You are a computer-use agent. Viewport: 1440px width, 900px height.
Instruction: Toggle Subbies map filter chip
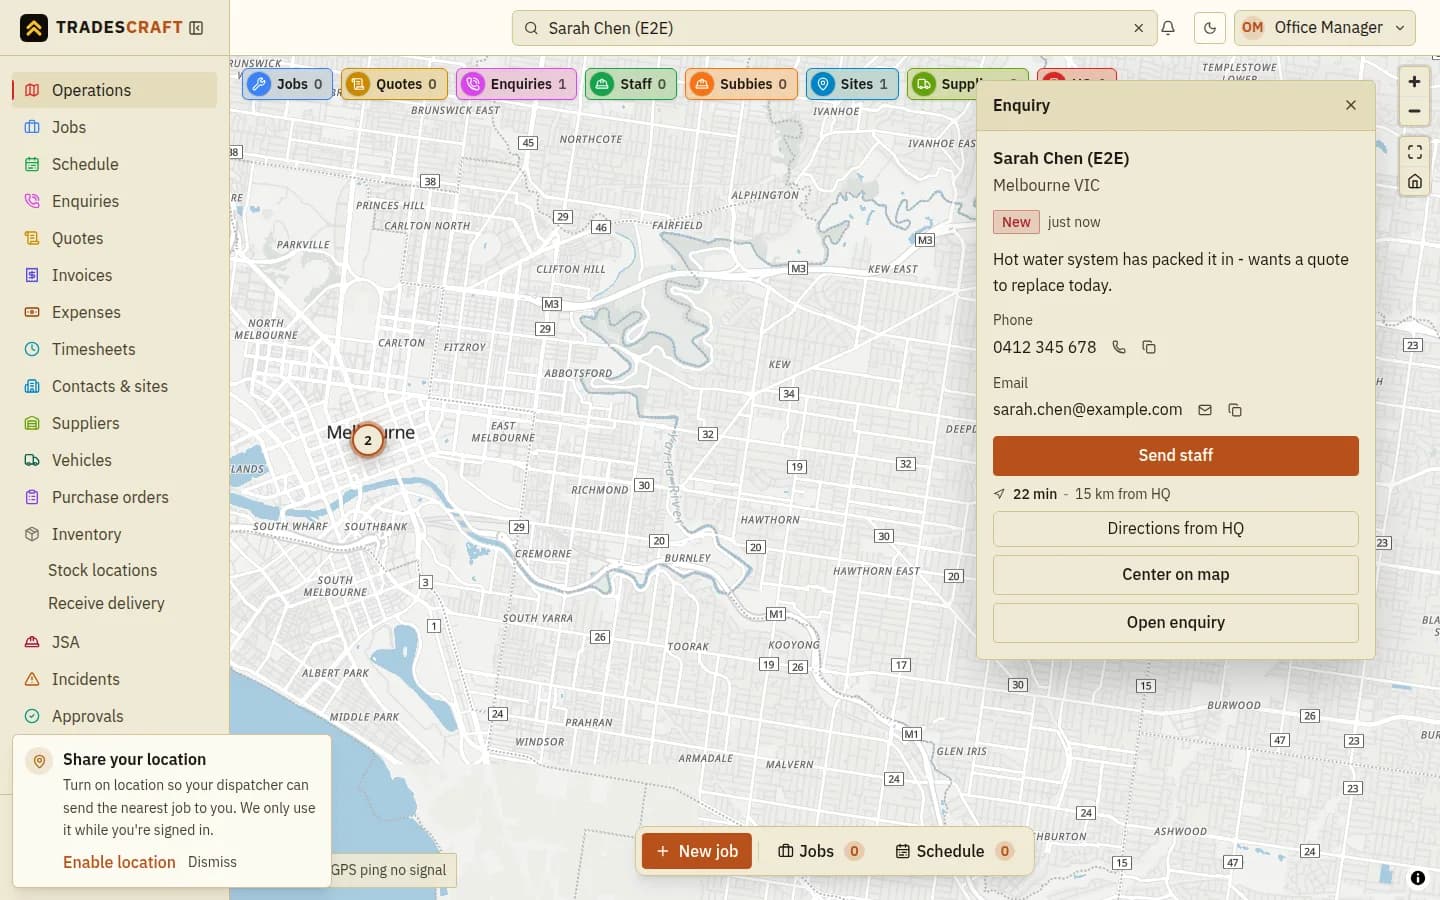(x=741, y=84)
